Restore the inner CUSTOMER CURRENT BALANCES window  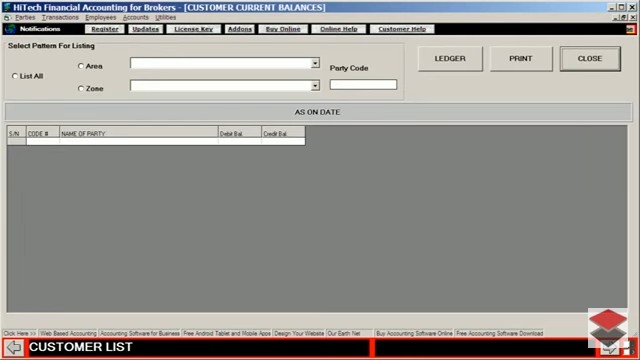[624, 18]
